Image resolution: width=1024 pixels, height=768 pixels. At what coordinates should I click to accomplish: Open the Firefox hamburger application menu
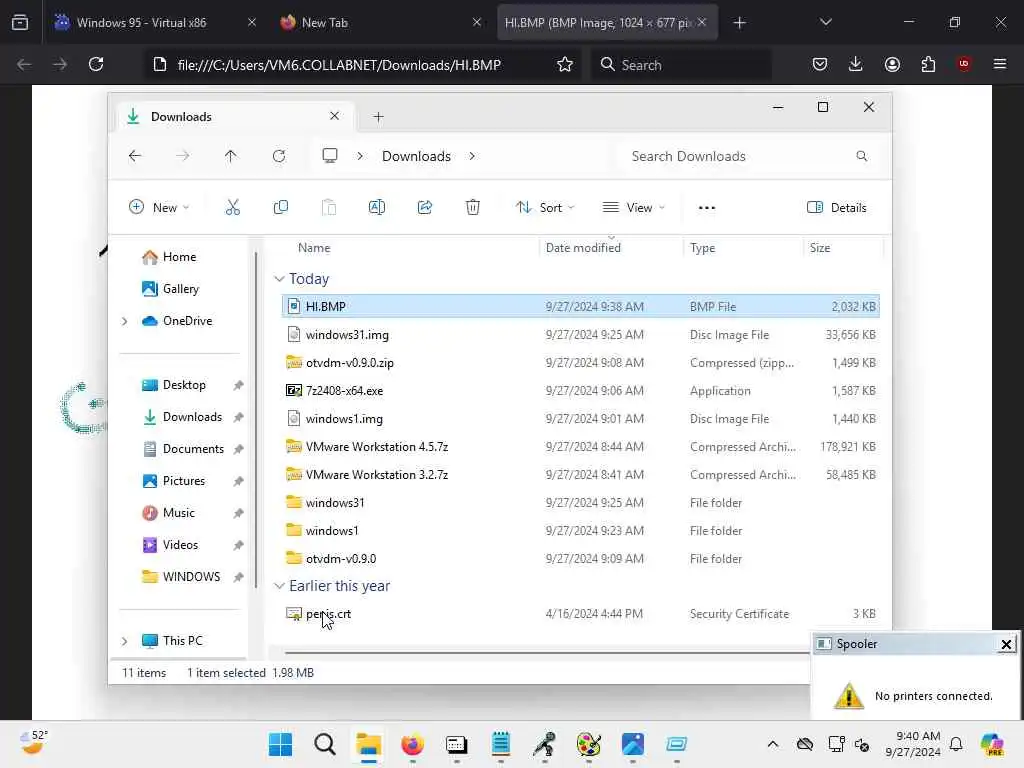click(1000, 64)
